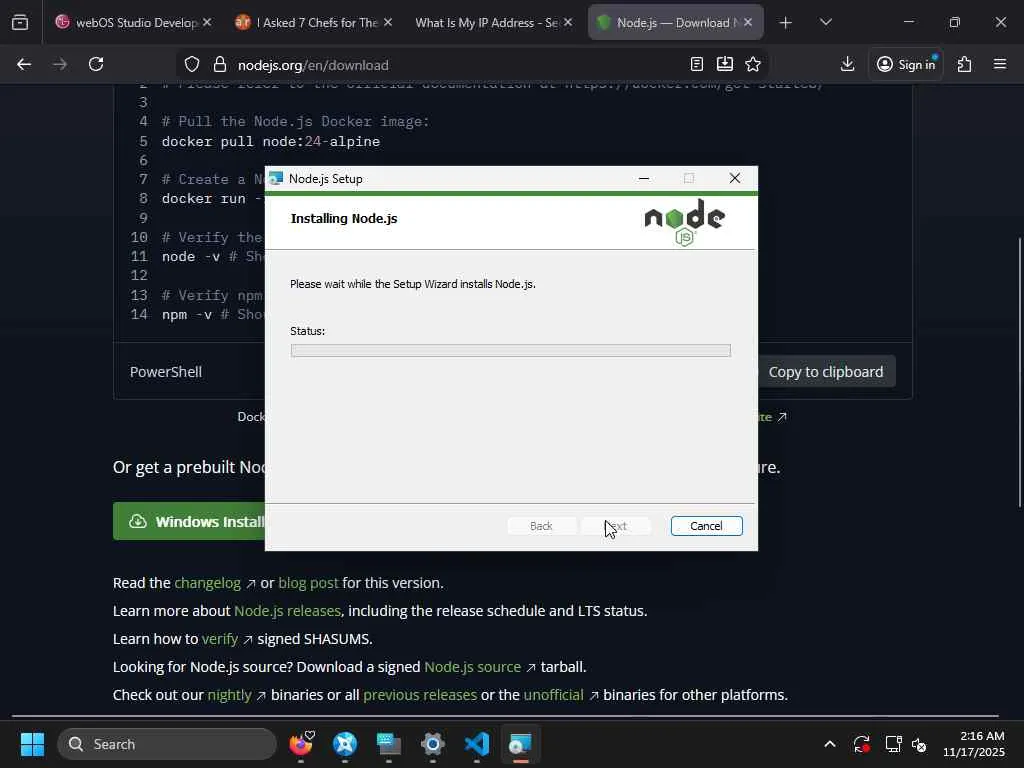Open the Settings gear in taskbar
Screen dimensions: 1024x768
(432, 744)
